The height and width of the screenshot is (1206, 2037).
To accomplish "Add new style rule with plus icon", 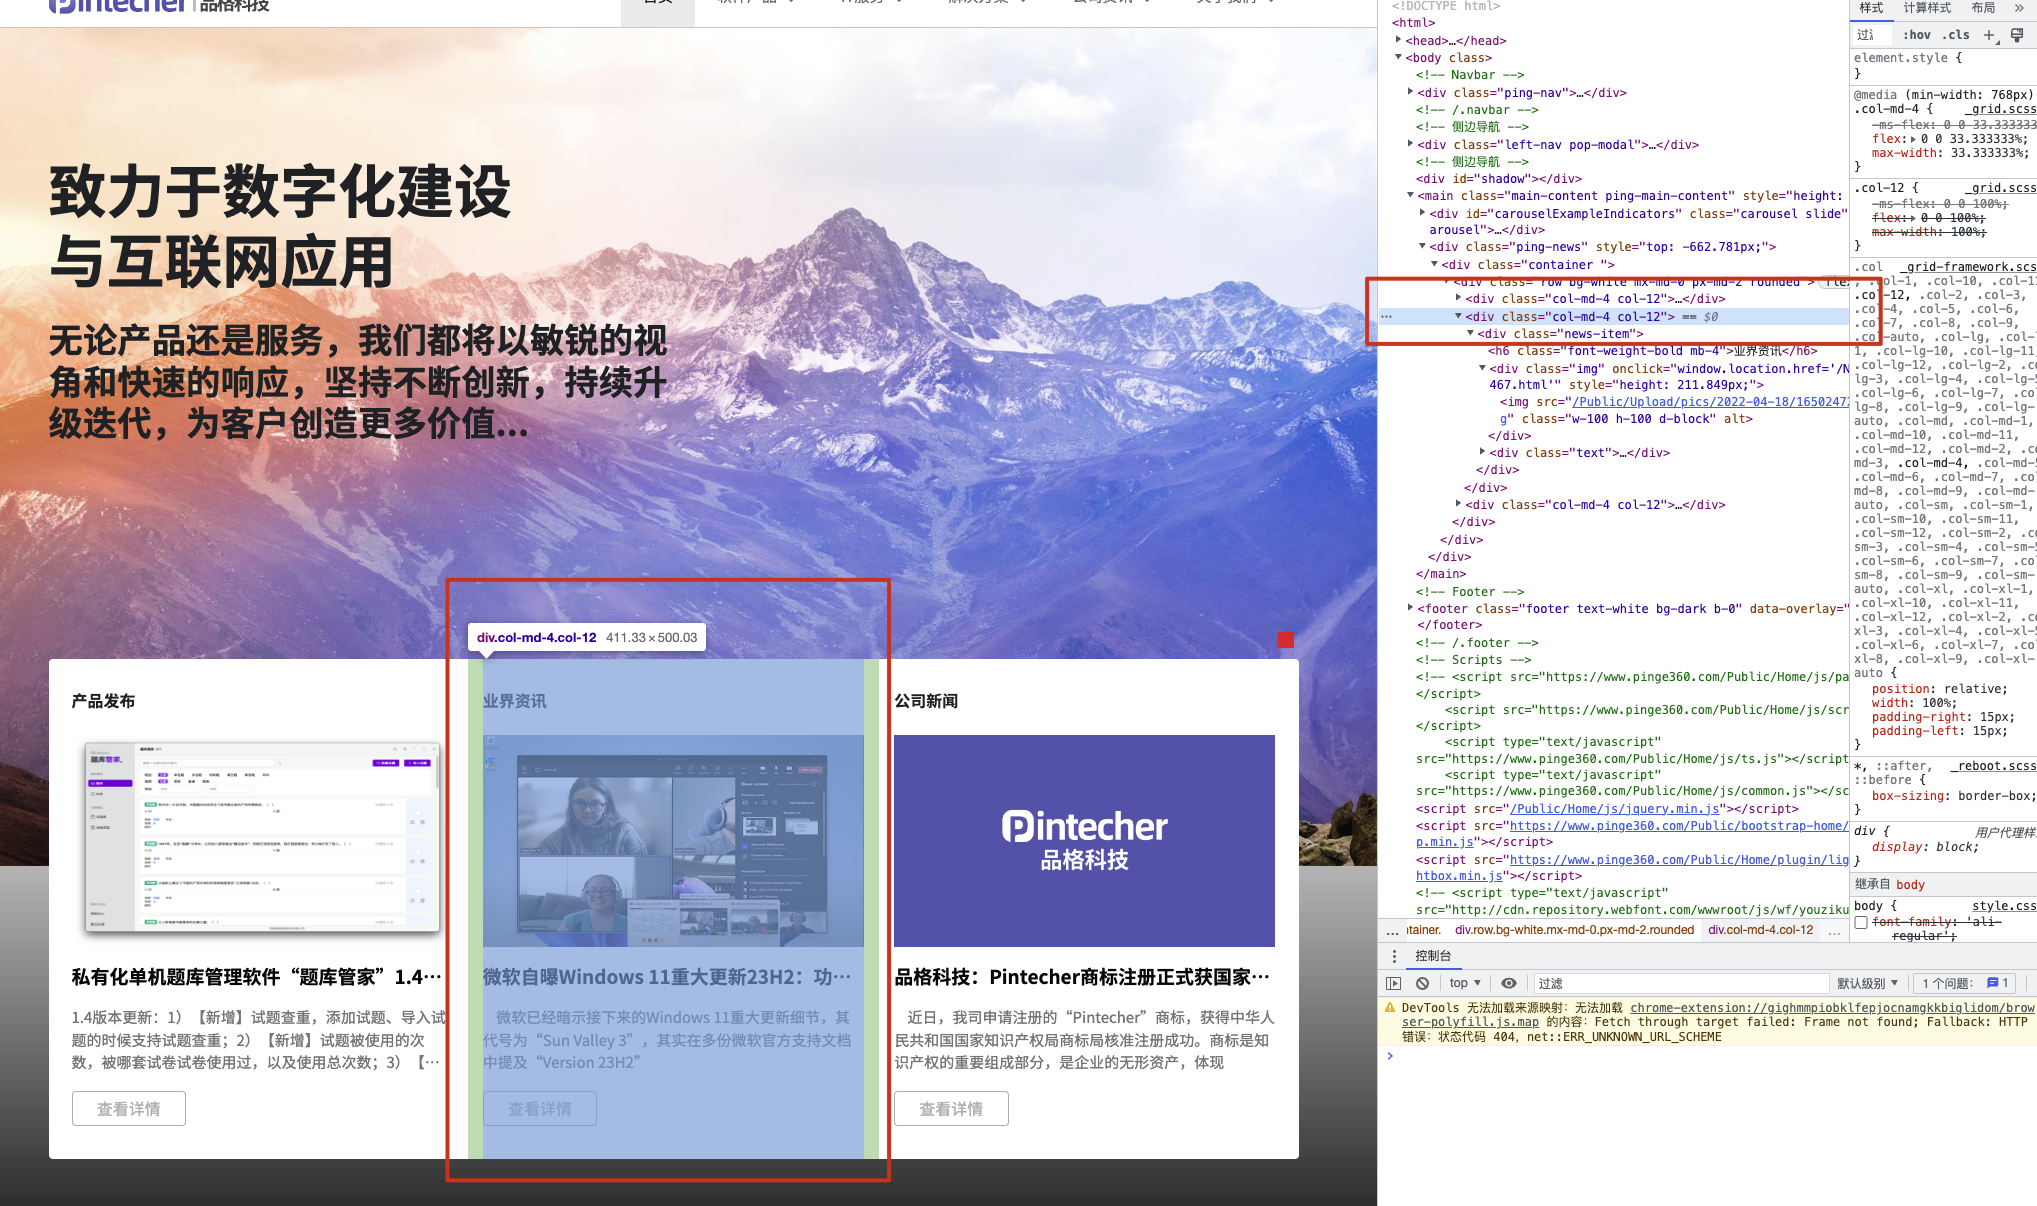I will tap(1989, 35).
